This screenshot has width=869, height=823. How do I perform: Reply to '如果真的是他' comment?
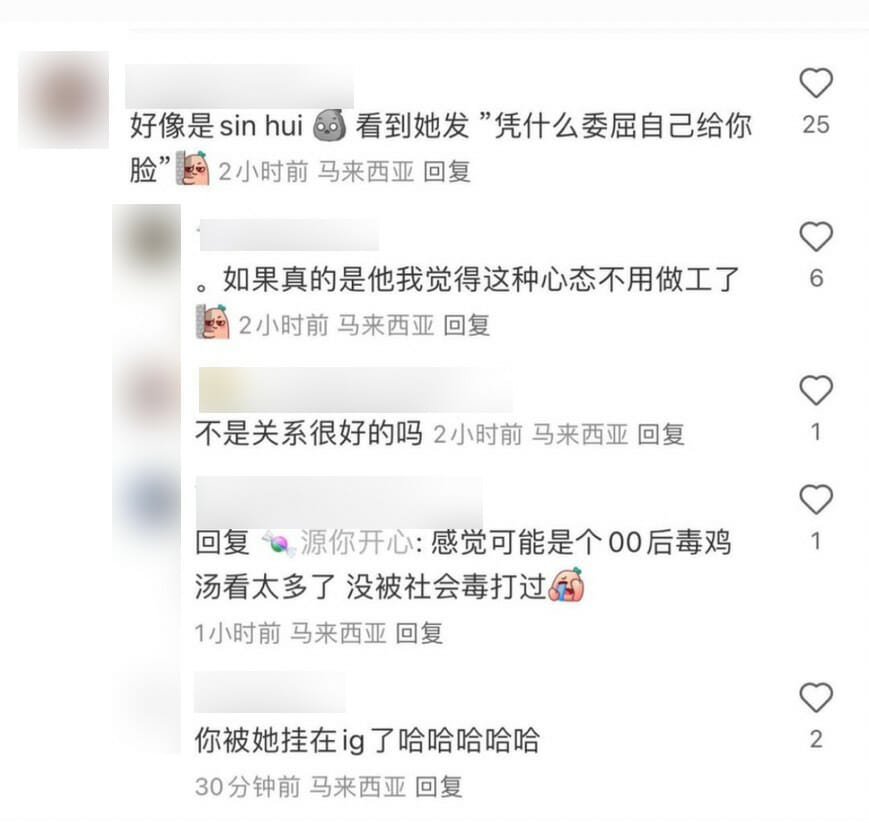tap(467, 325)
